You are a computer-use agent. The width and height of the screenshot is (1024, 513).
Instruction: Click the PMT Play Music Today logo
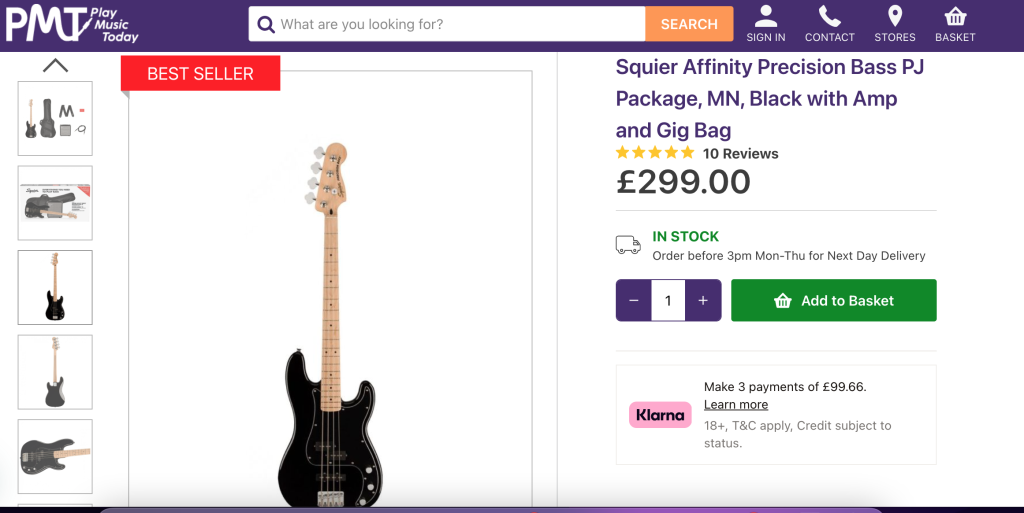(72, 24)
